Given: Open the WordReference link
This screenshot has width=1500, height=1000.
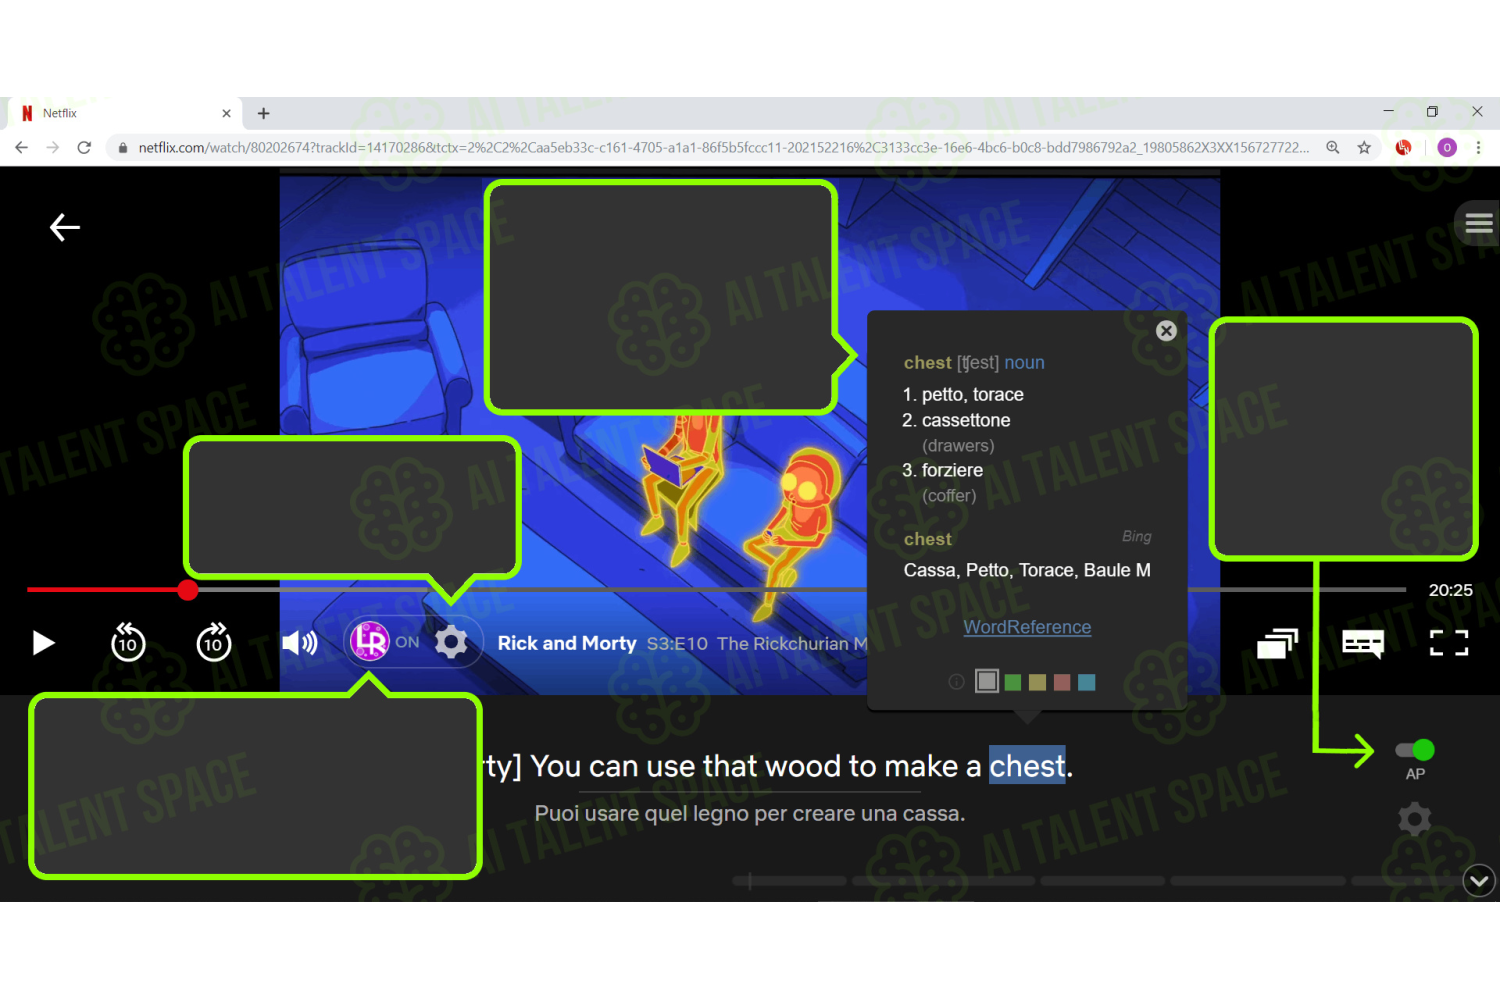Looking at the screenshot, I should tap(1027, 627).
